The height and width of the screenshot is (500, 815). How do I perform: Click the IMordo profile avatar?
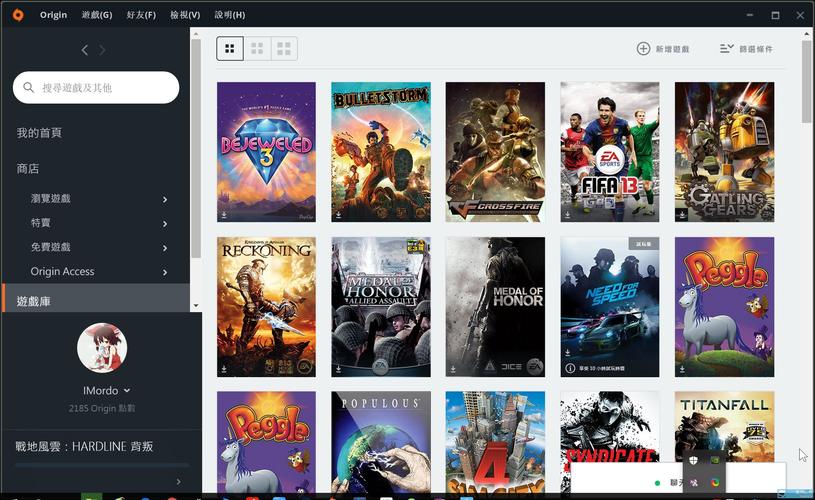click(x=102, y=348)
